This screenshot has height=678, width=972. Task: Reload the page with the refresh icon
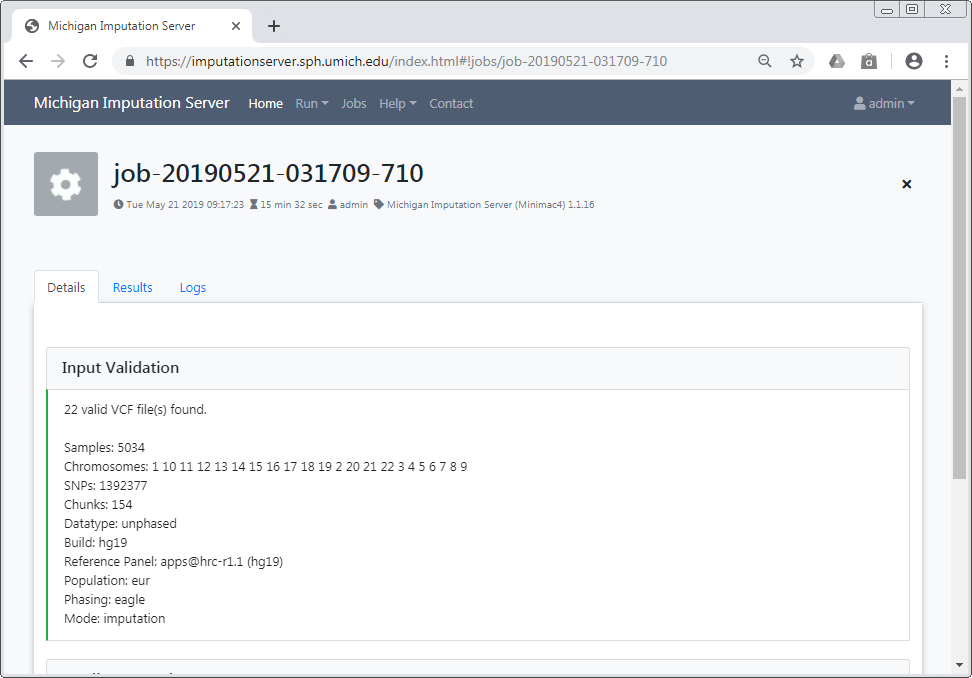(x=90, y=61)
